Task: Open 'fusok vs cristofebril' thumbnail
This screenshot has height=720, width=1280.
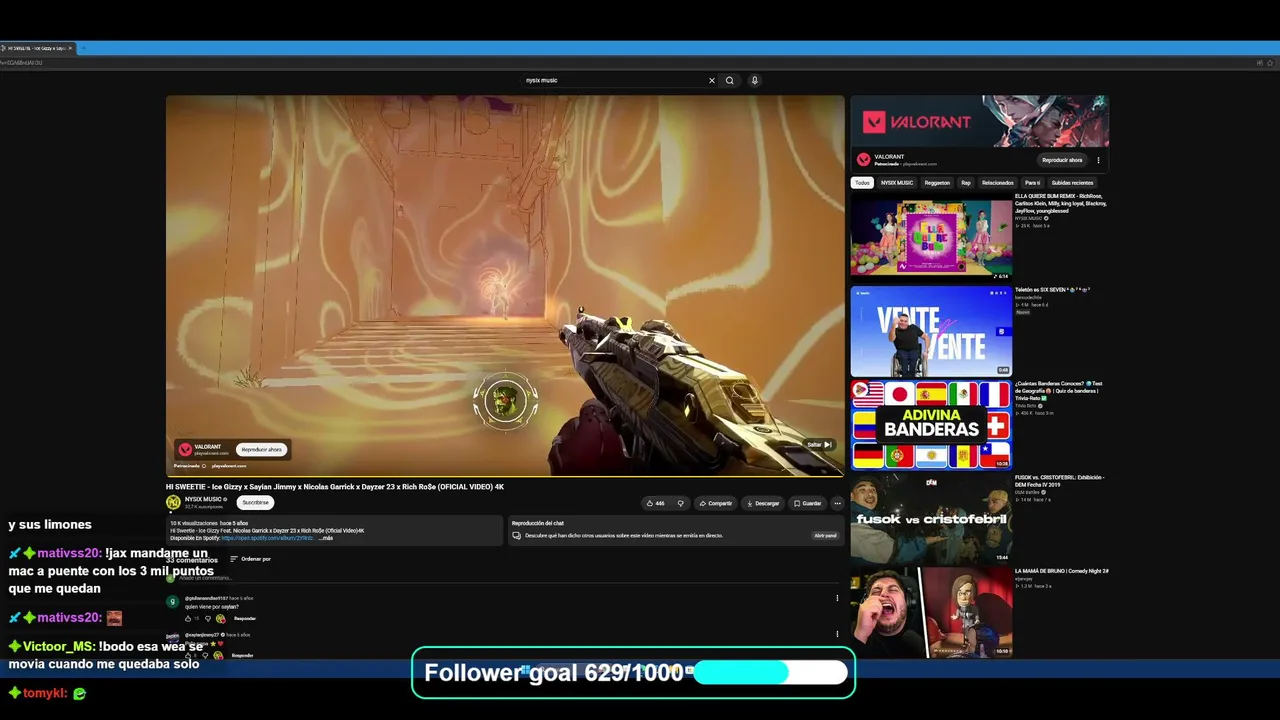Action: (931, 518)
